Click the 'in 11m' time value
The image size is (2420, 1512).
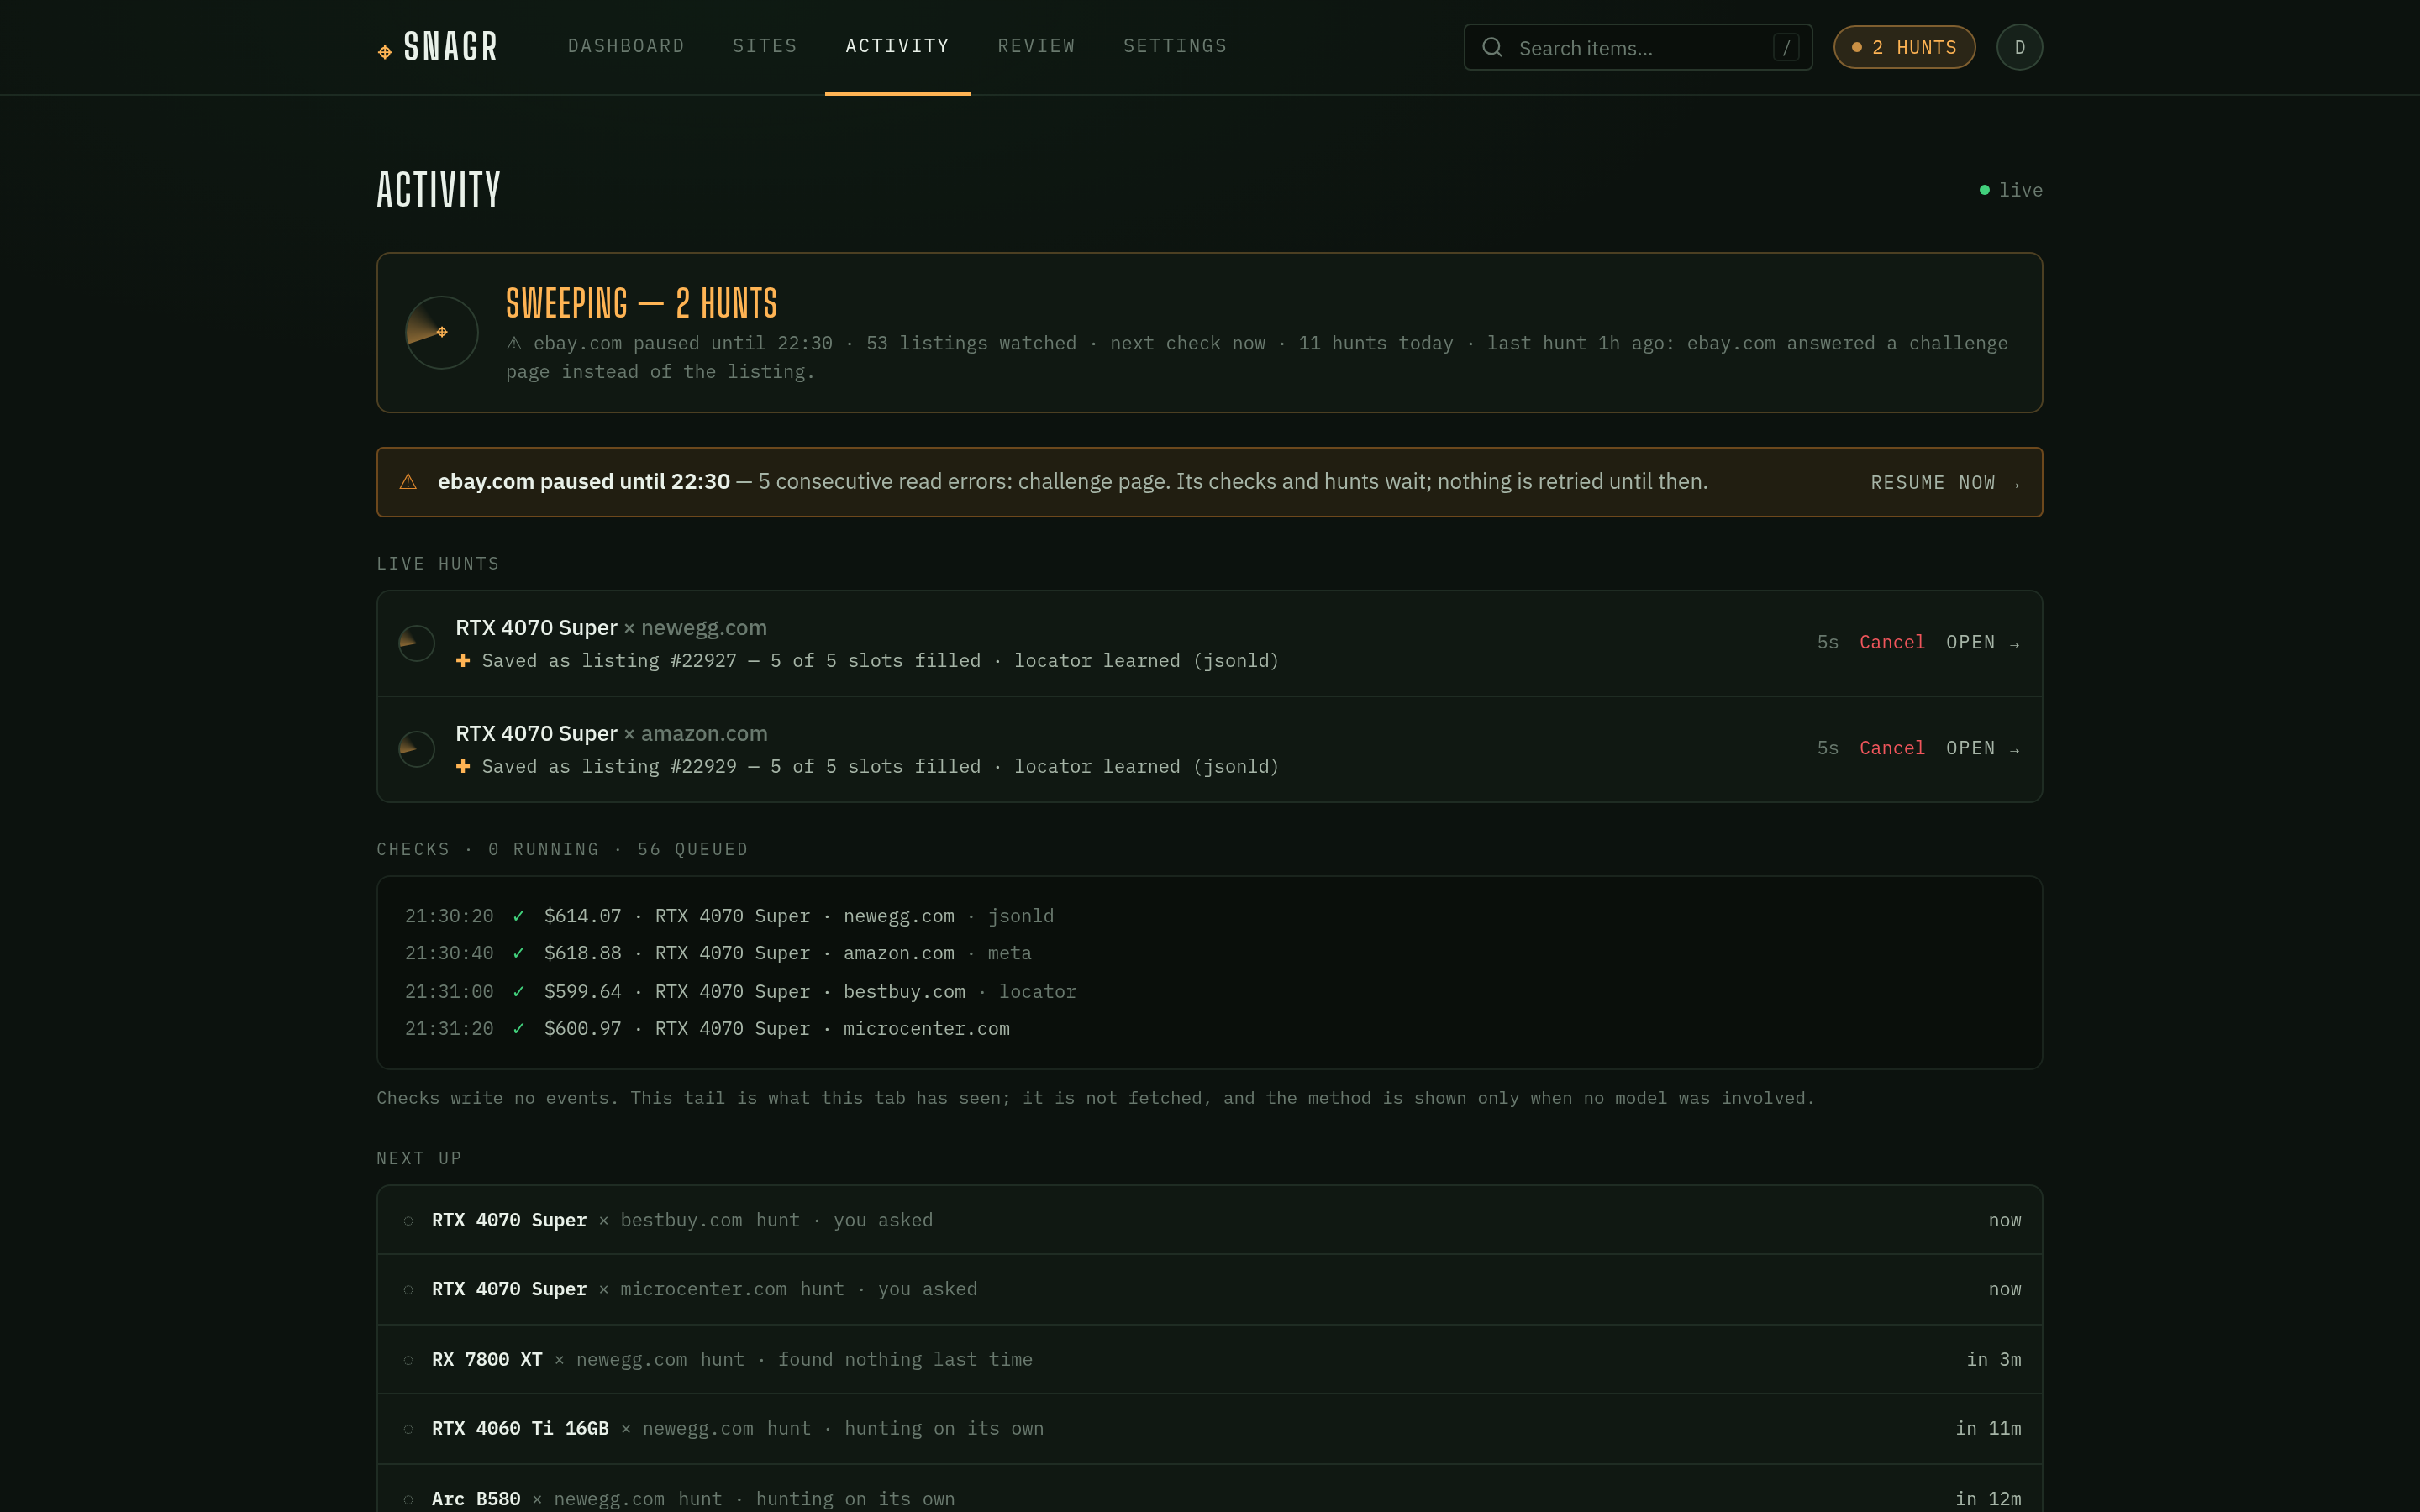click(x=1988, y=1428)
